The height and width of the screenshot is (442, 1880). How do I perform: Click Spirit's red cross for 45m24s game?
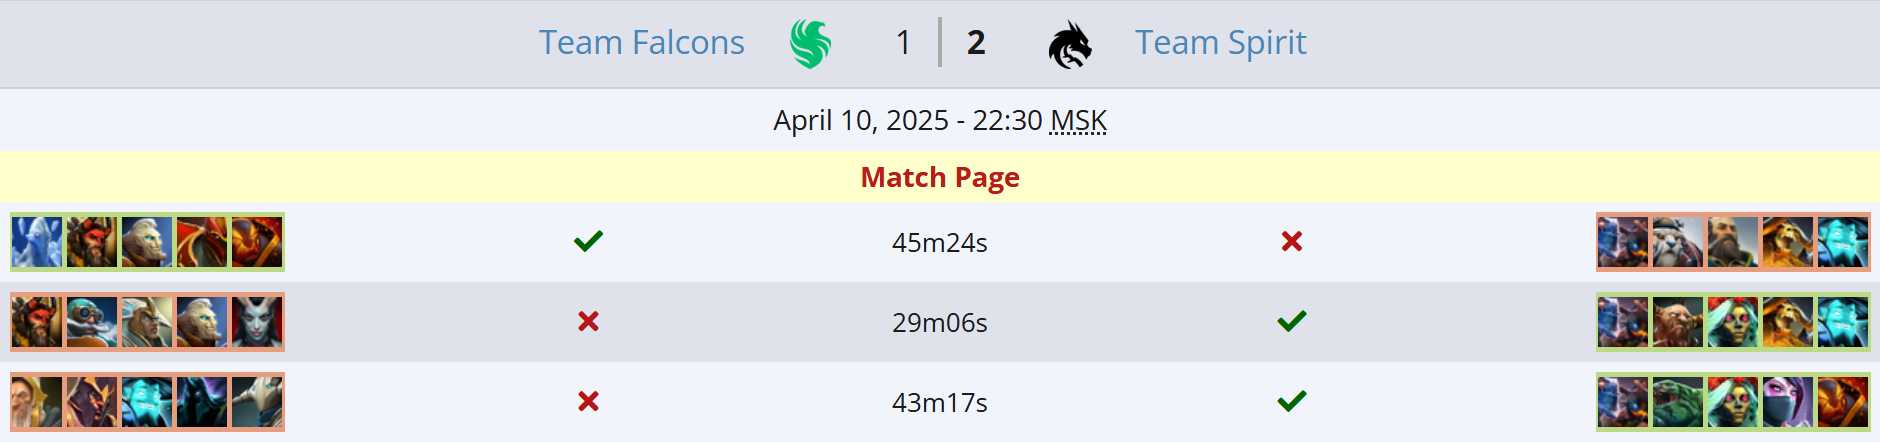pyautogui.click(x=1292, y=241)
